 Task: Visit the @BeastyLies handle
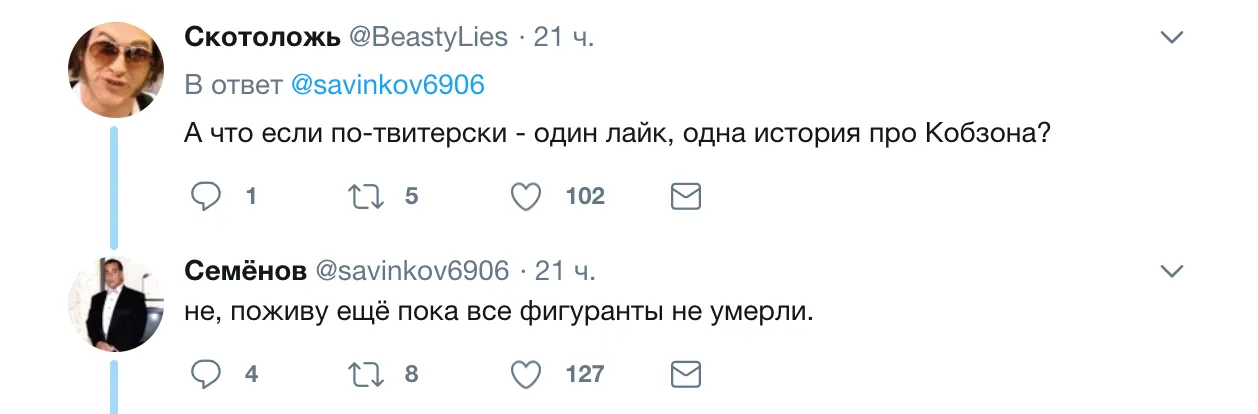[429, 39]
